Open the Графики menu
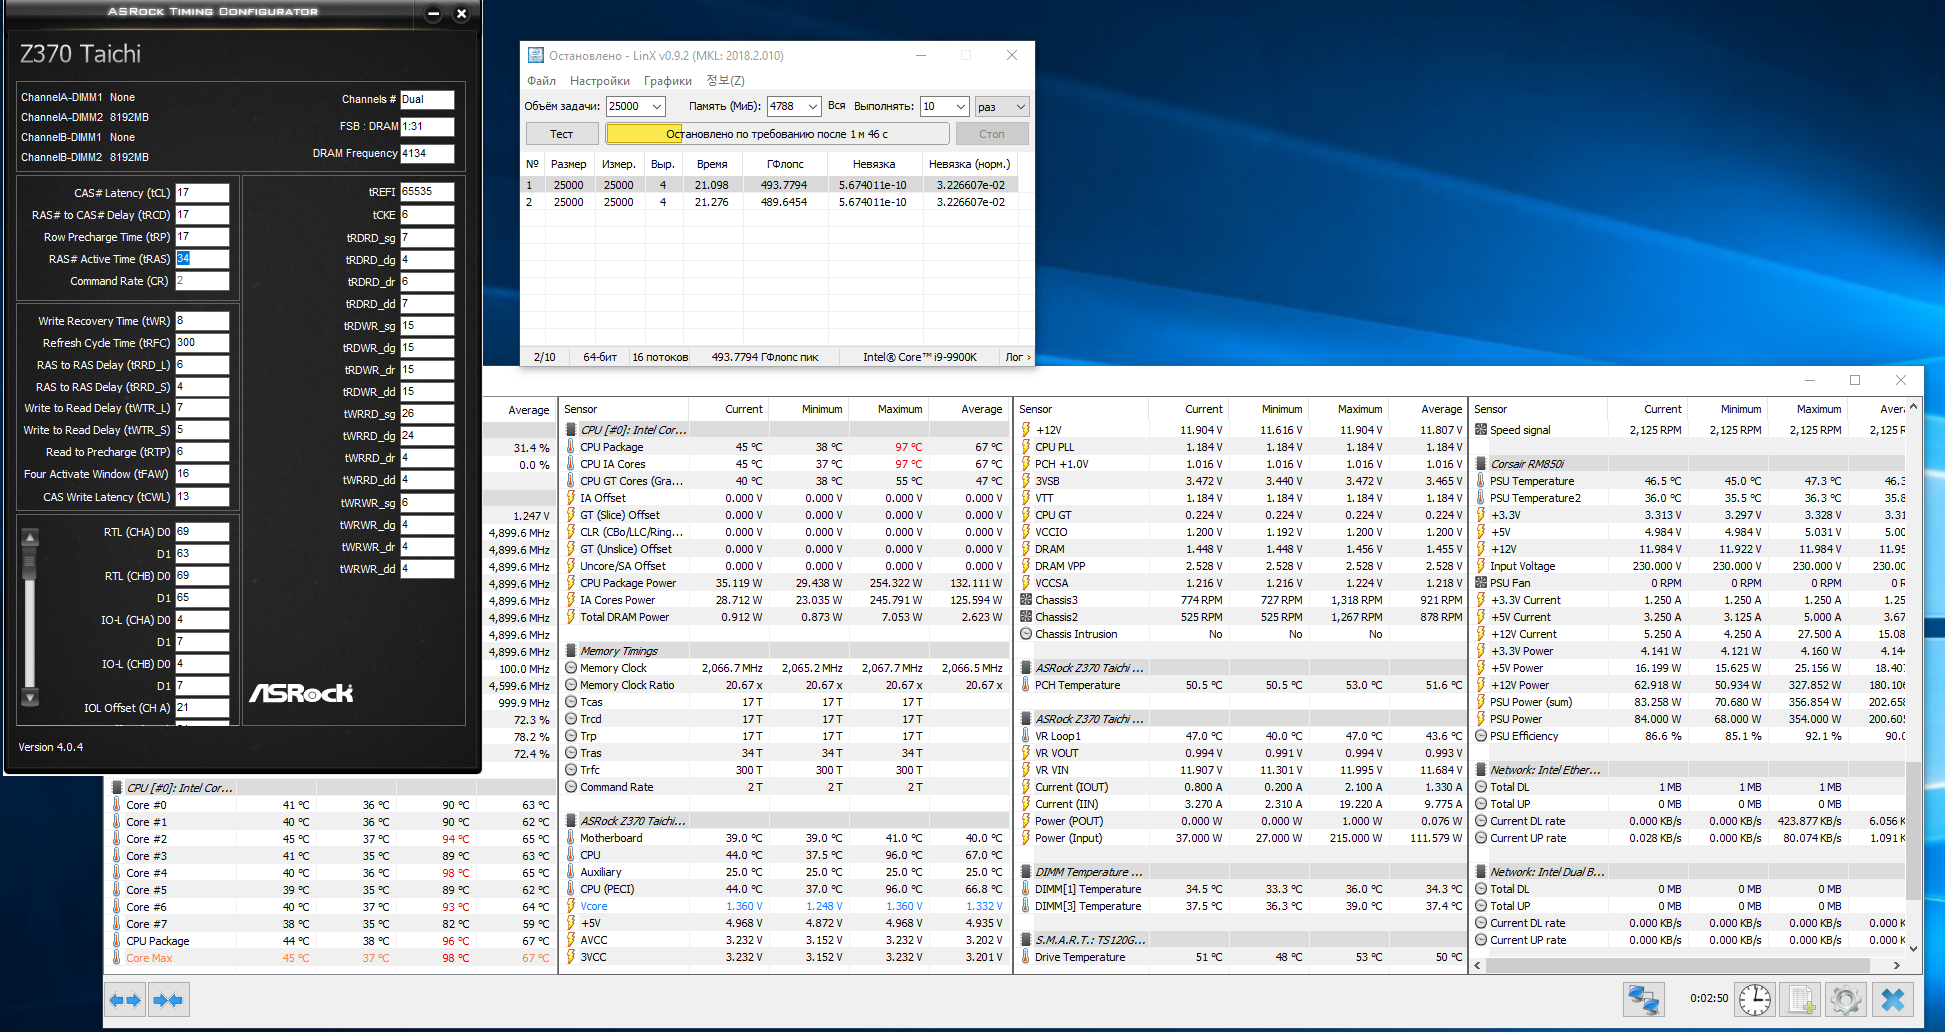Screen dimensions: 1945x1032 (667, 81)
